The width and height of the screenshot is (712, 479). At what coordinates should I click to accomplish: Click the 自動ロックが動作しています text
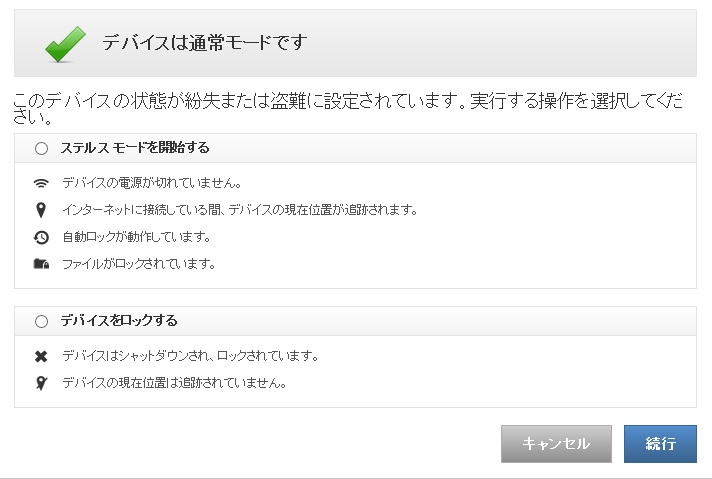click(x=136, y=237)
